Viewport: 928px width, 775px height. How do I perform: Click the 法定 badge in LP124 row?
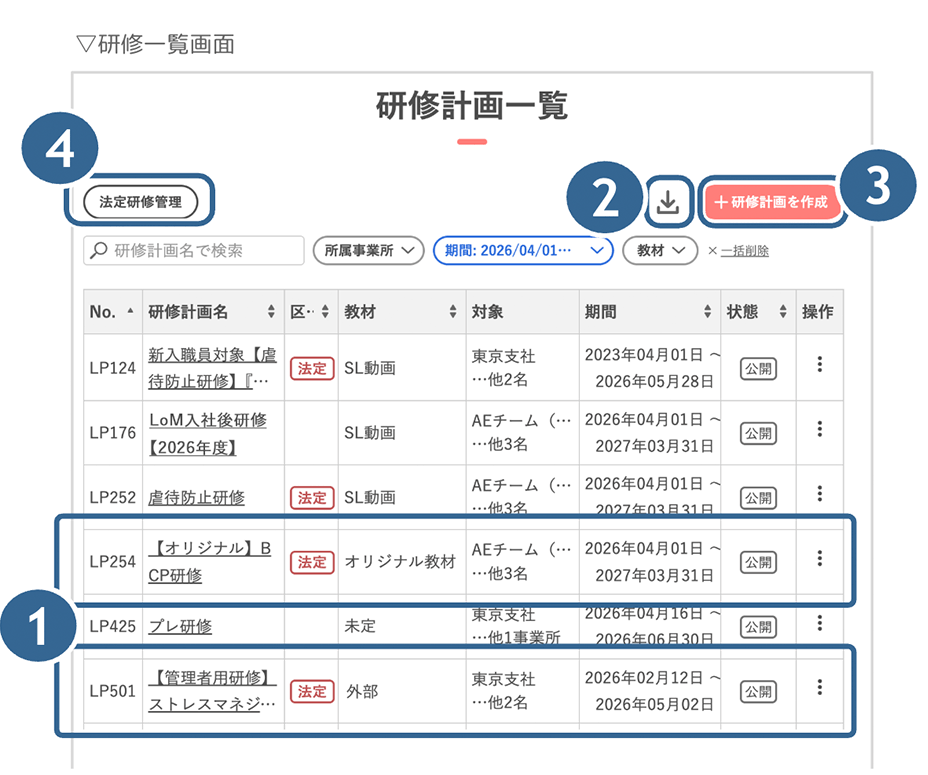click(x=312, y=368)
